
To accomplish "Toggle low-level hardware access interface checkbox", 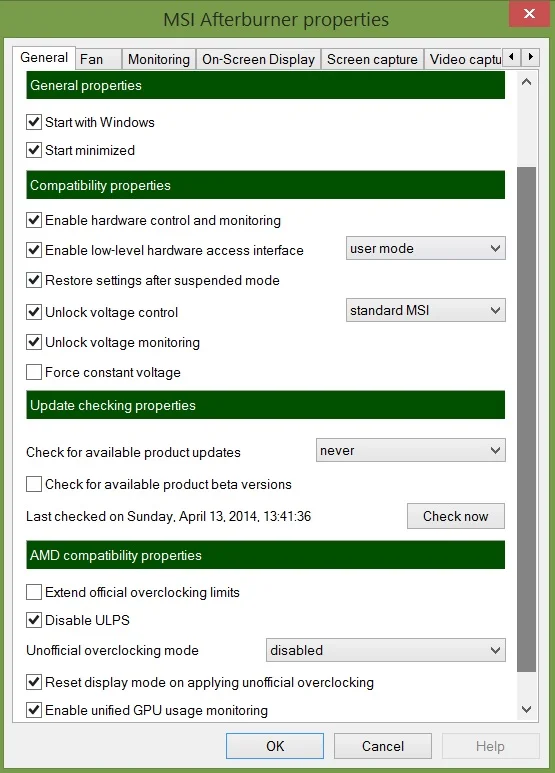I will click(x=34, y=250).
